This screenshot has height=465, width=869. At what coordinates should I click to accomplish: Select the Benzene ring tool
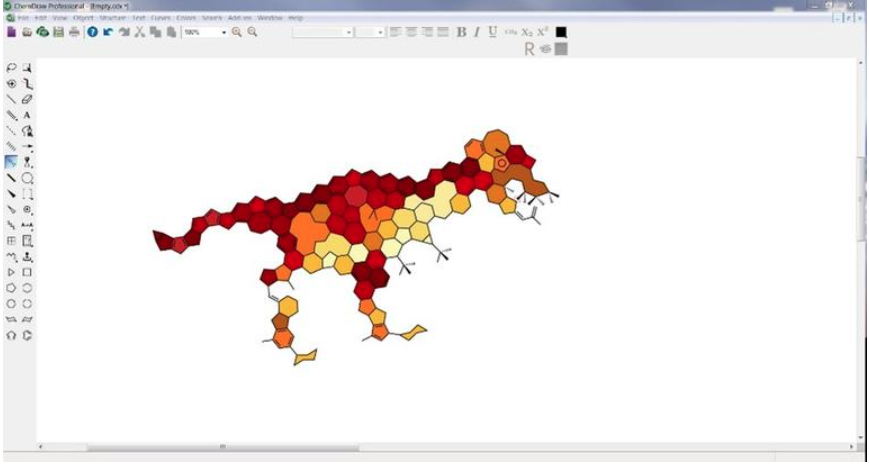(27, 335)
